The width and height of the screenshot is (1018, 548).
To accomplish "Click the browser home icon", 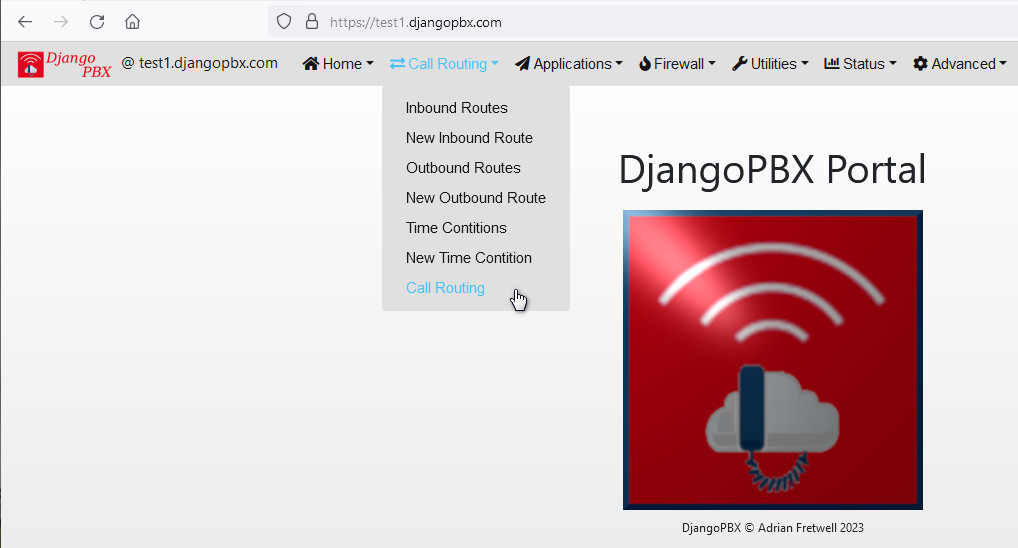I will [132, 21].
